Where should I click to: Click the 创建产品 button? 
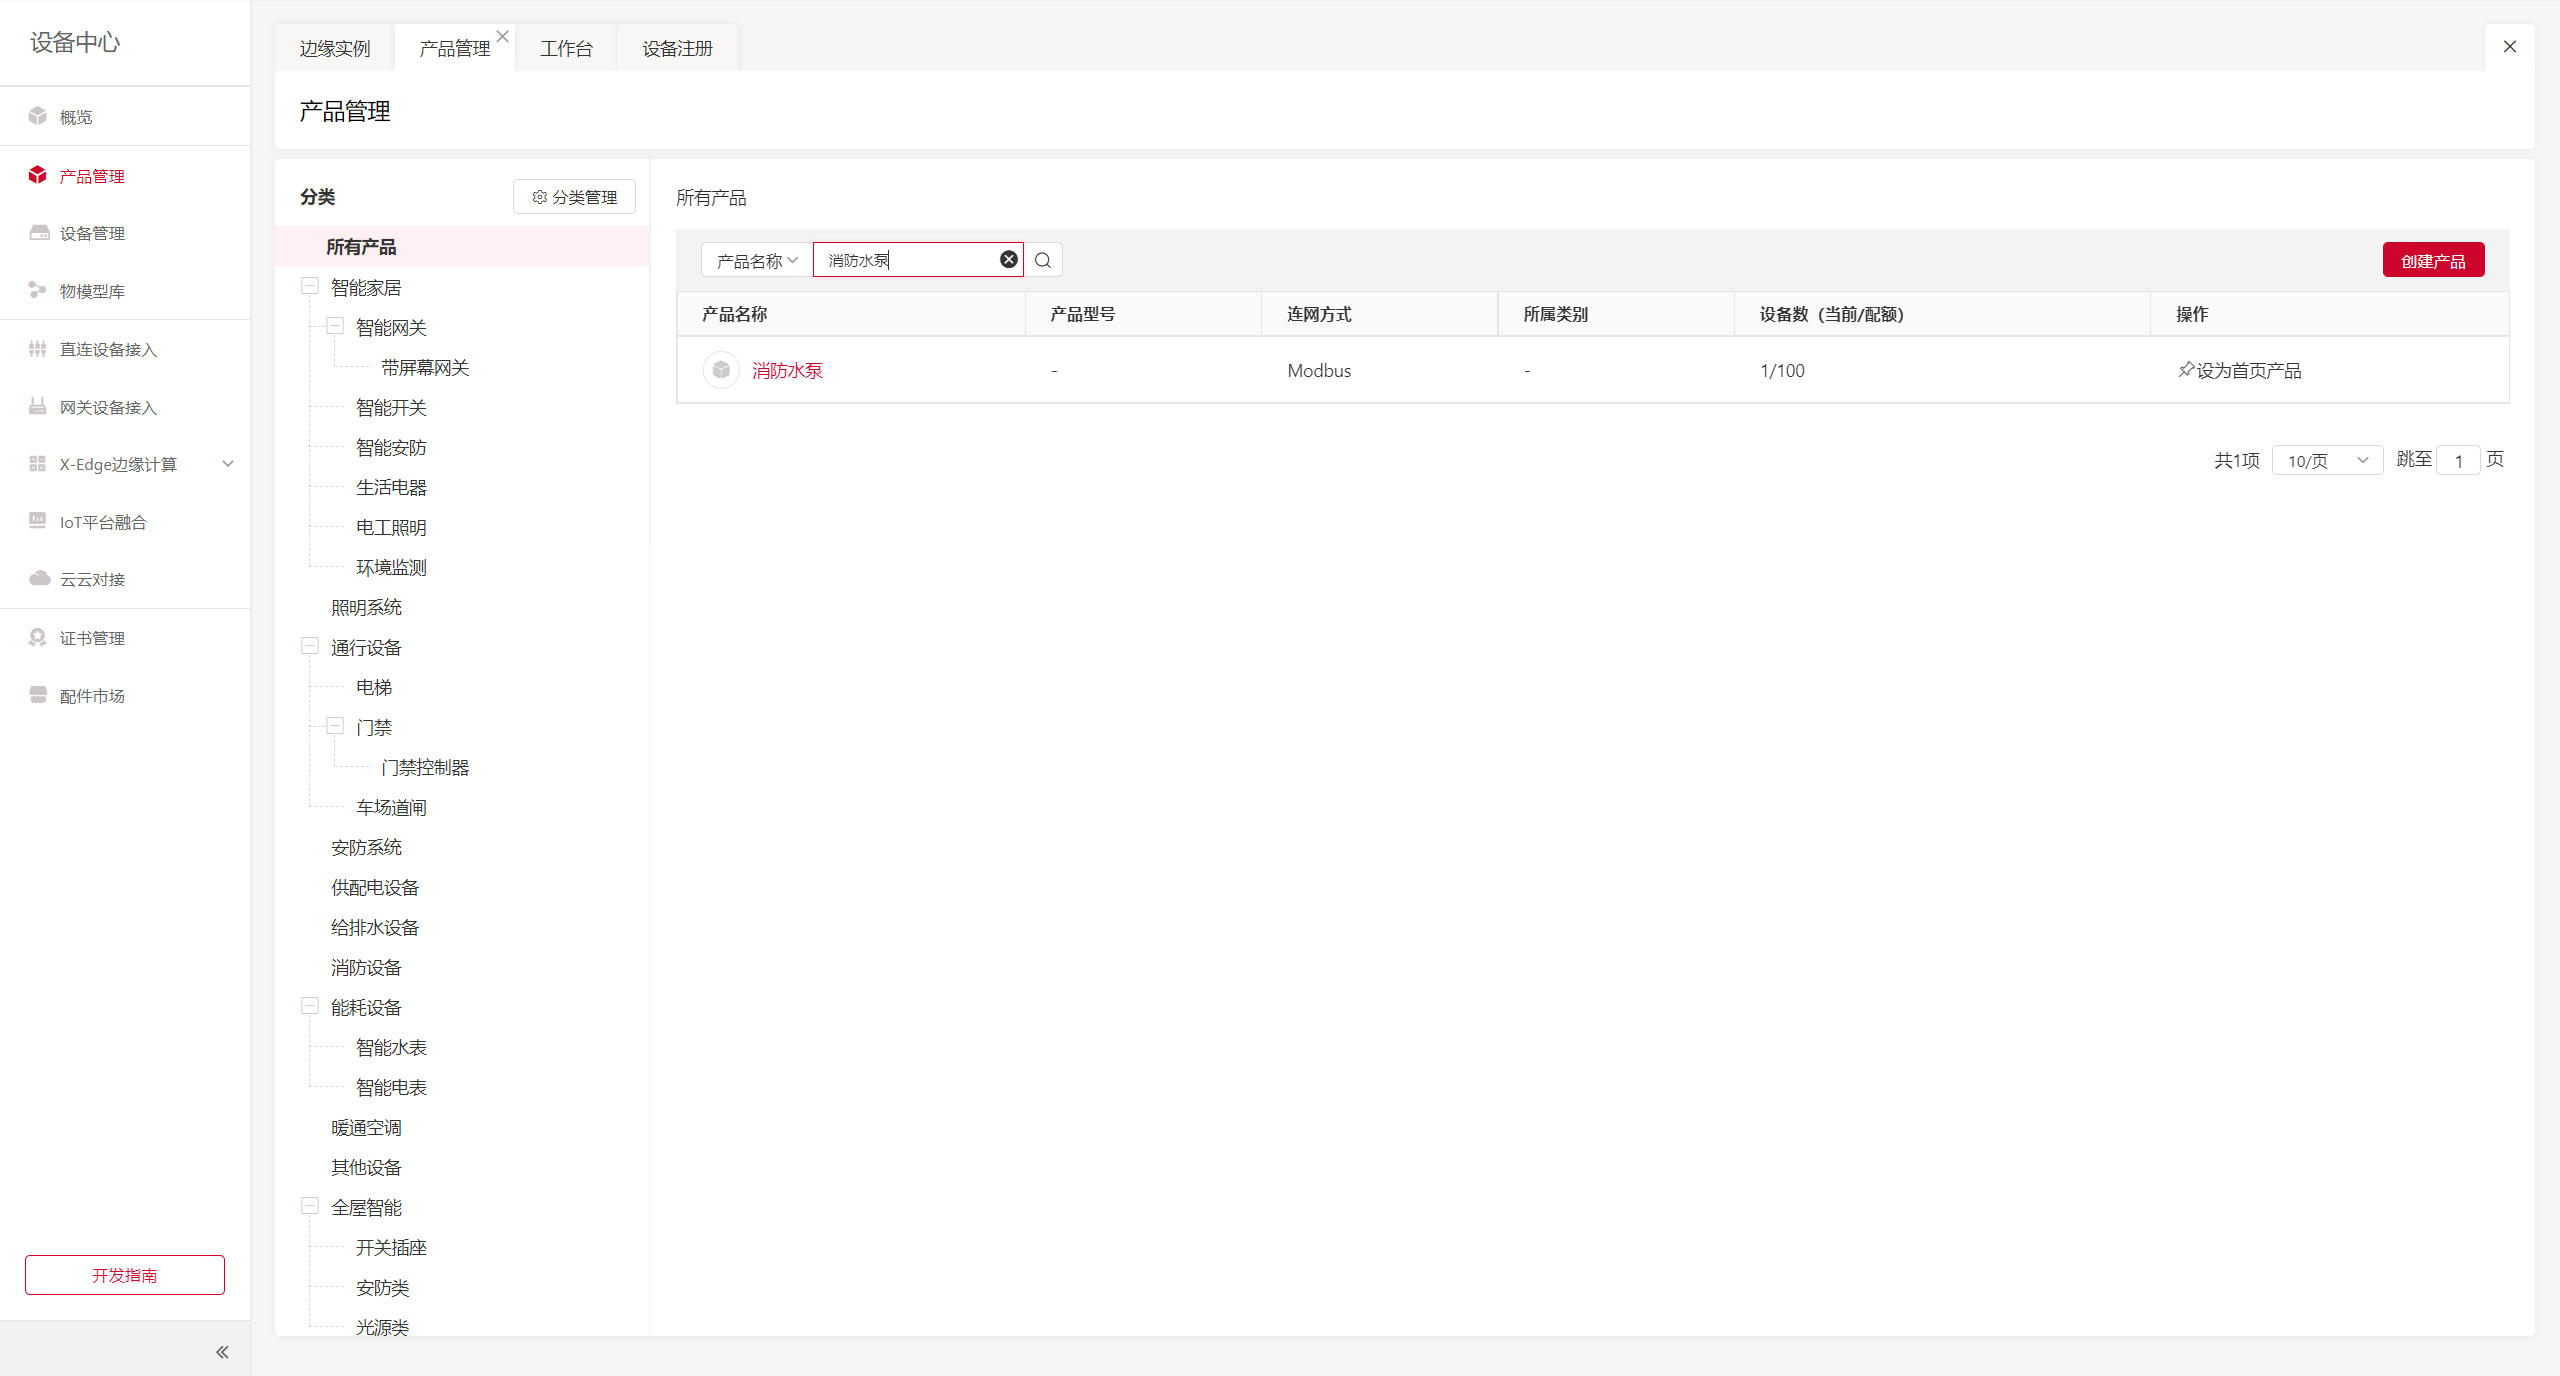[2432, 260]
